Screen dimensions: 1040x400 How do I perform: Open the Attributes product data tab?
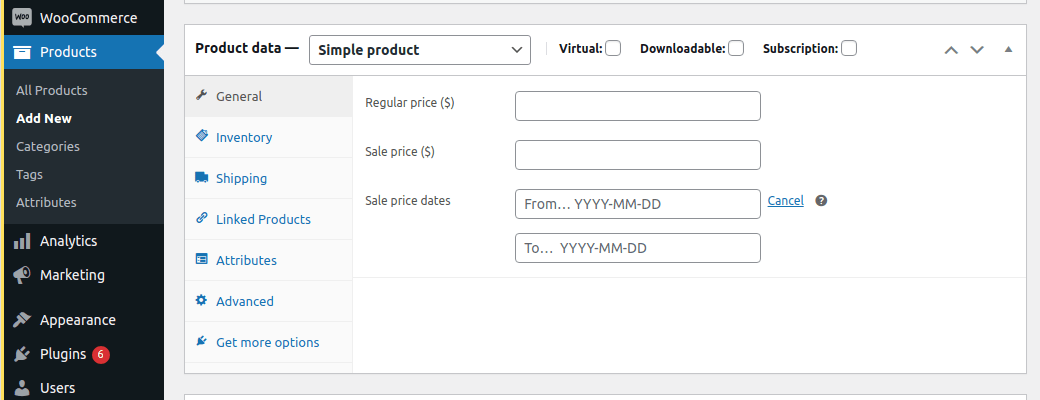pos(269,261)
